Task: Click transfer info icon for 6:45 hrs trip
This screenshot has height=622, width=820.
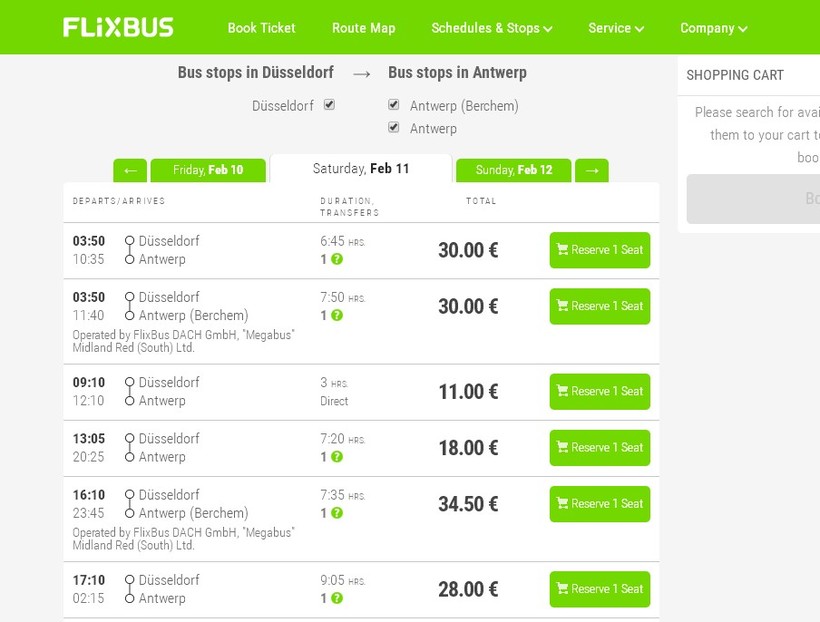Action: (337, 260)
